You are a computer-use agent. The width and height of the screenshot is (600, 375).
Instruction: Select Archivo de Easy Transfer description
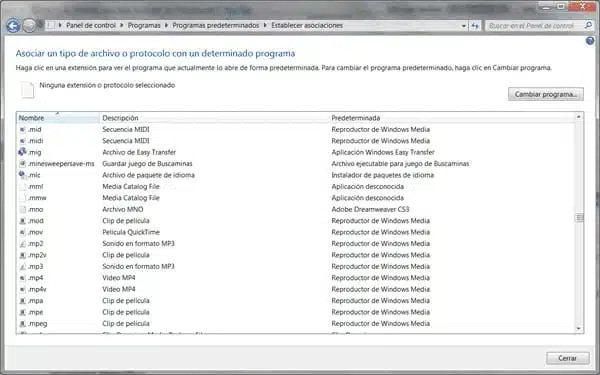coord(139,152)
